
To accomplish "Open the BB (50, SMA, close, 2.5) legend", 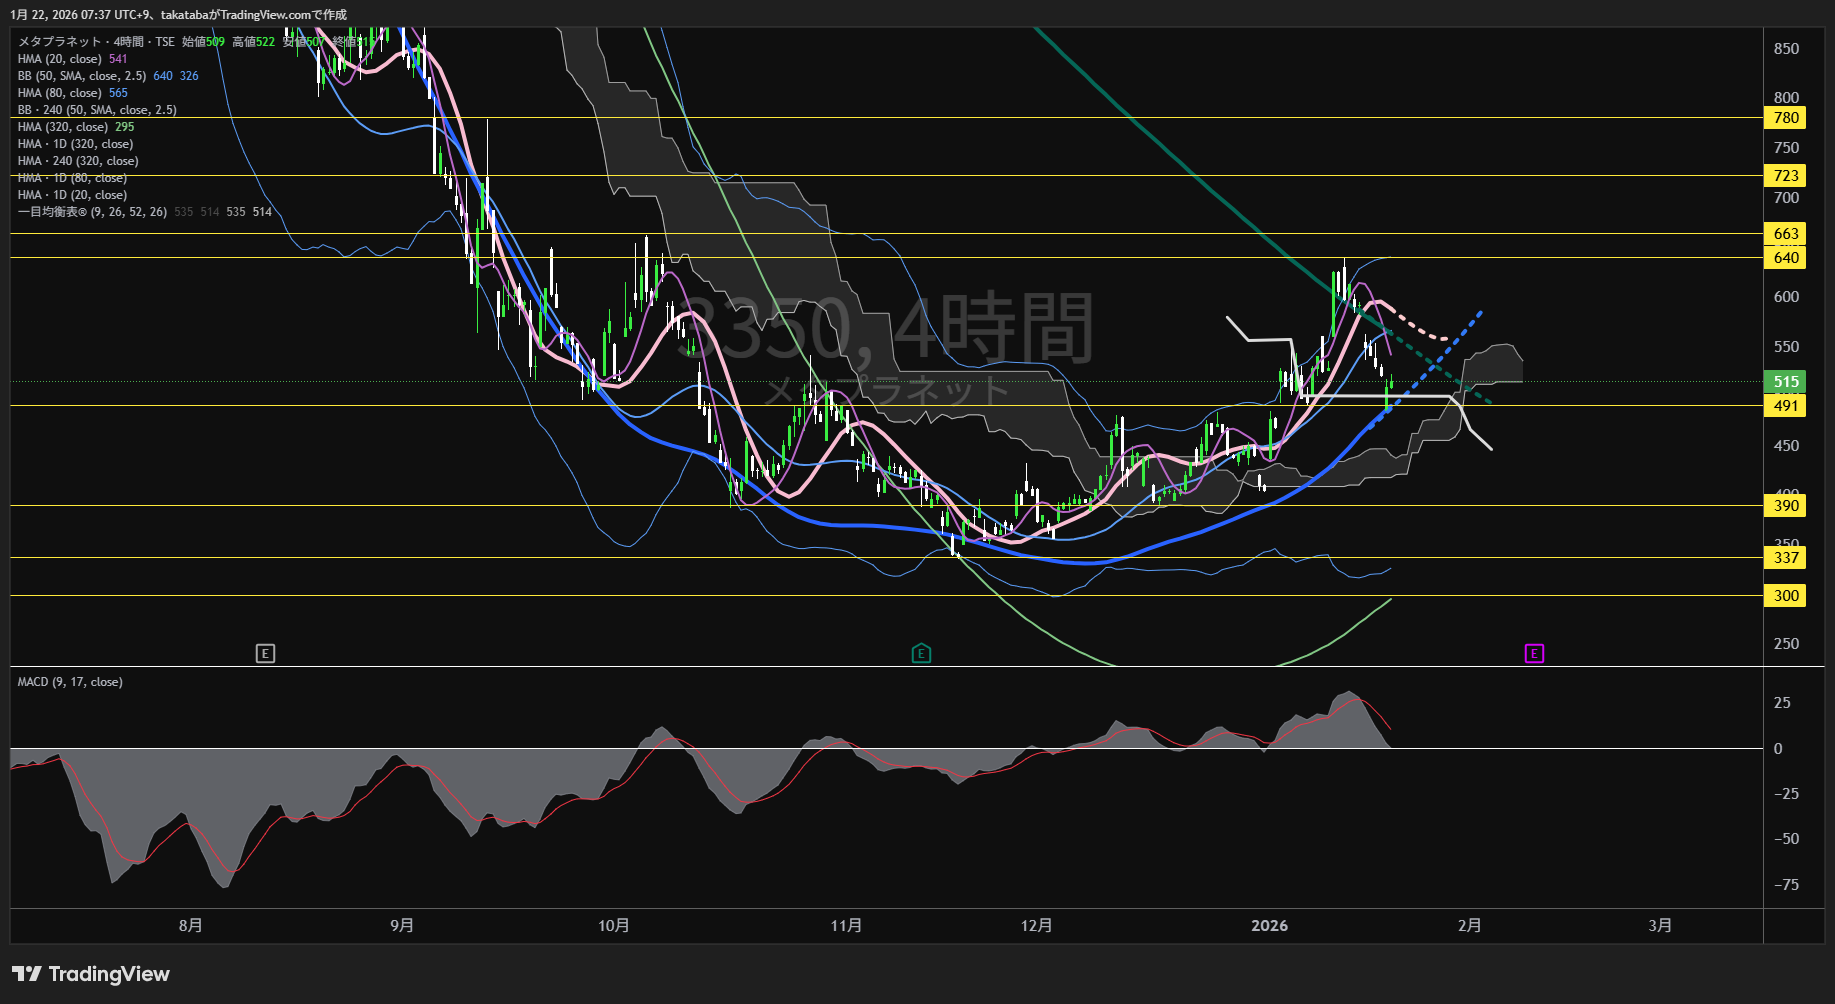I will (82, 76).
